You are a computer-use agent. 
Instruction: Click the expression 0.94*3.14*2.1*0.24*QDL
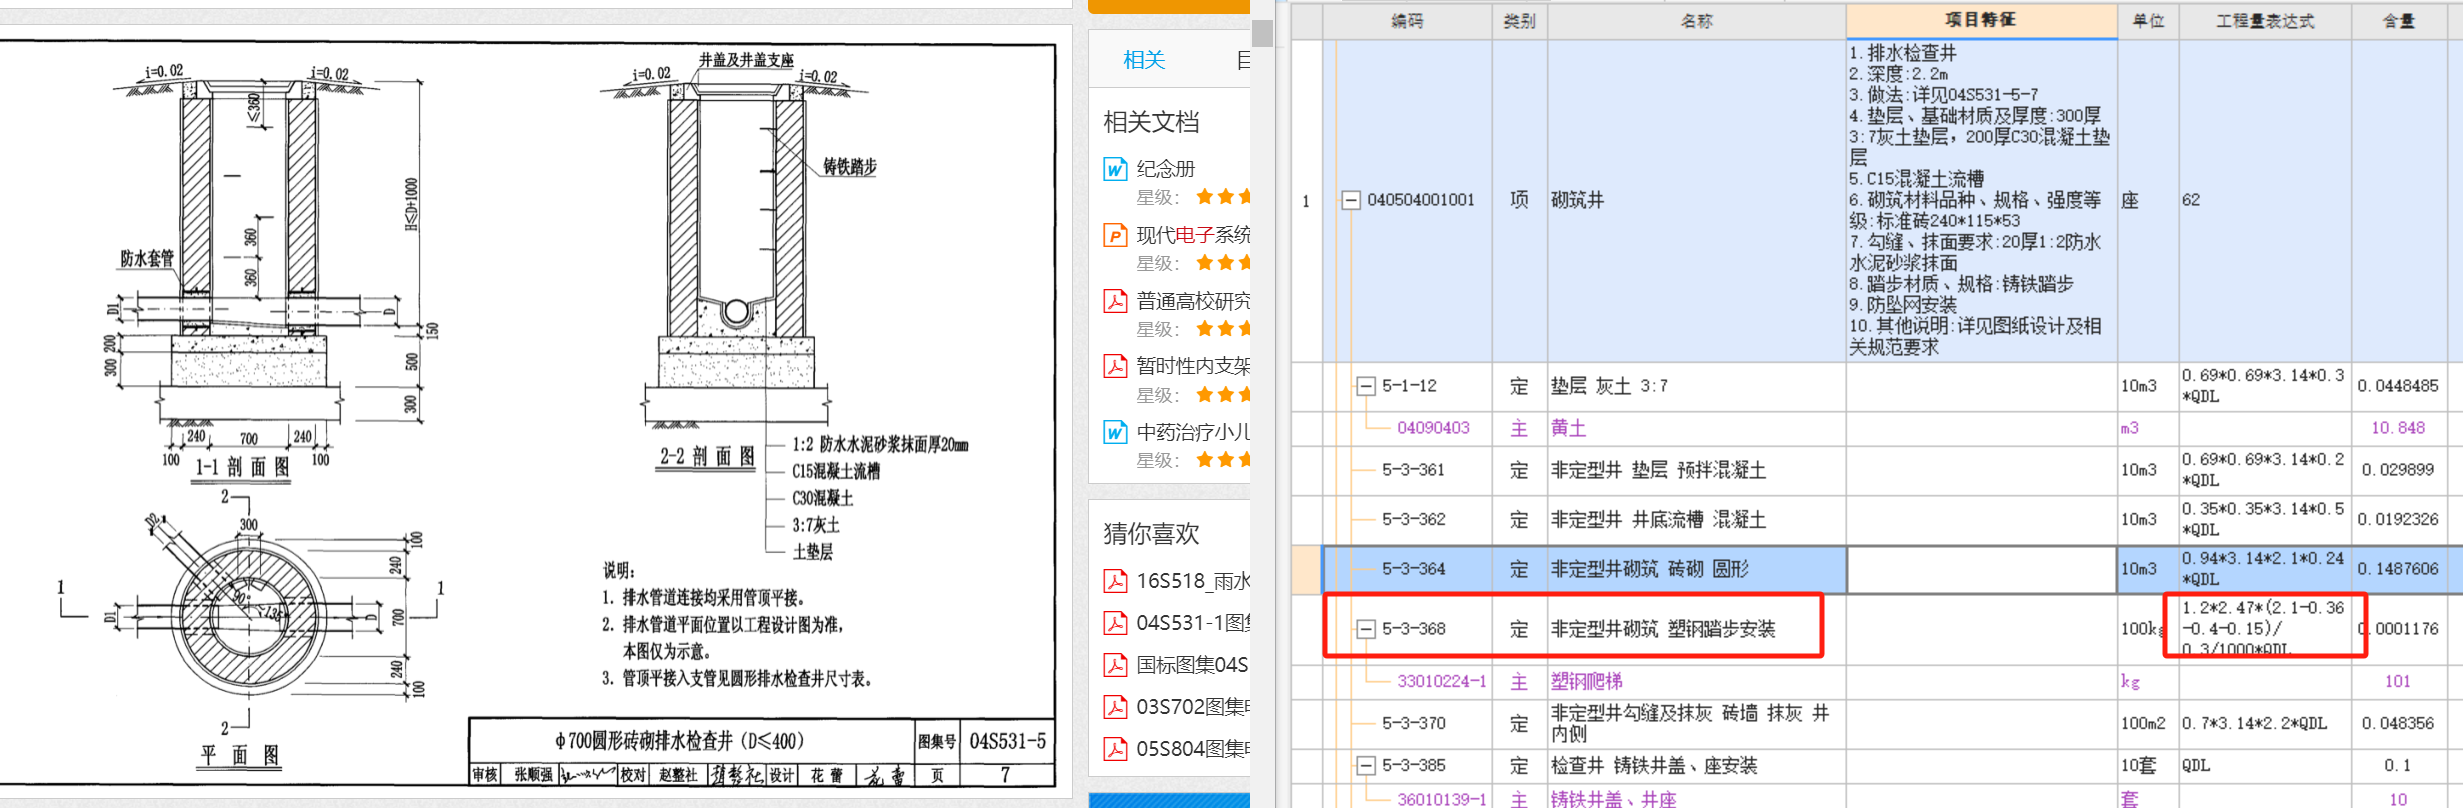click(2262, 569)
